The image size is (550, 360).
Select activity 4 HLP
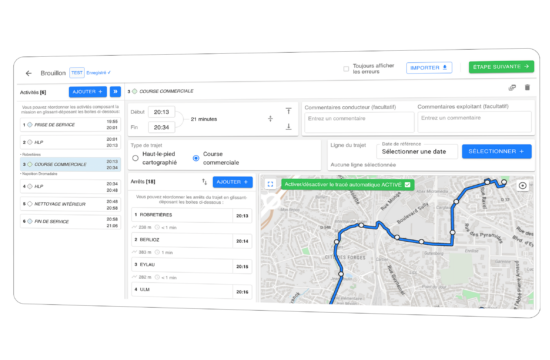[71, 186]
